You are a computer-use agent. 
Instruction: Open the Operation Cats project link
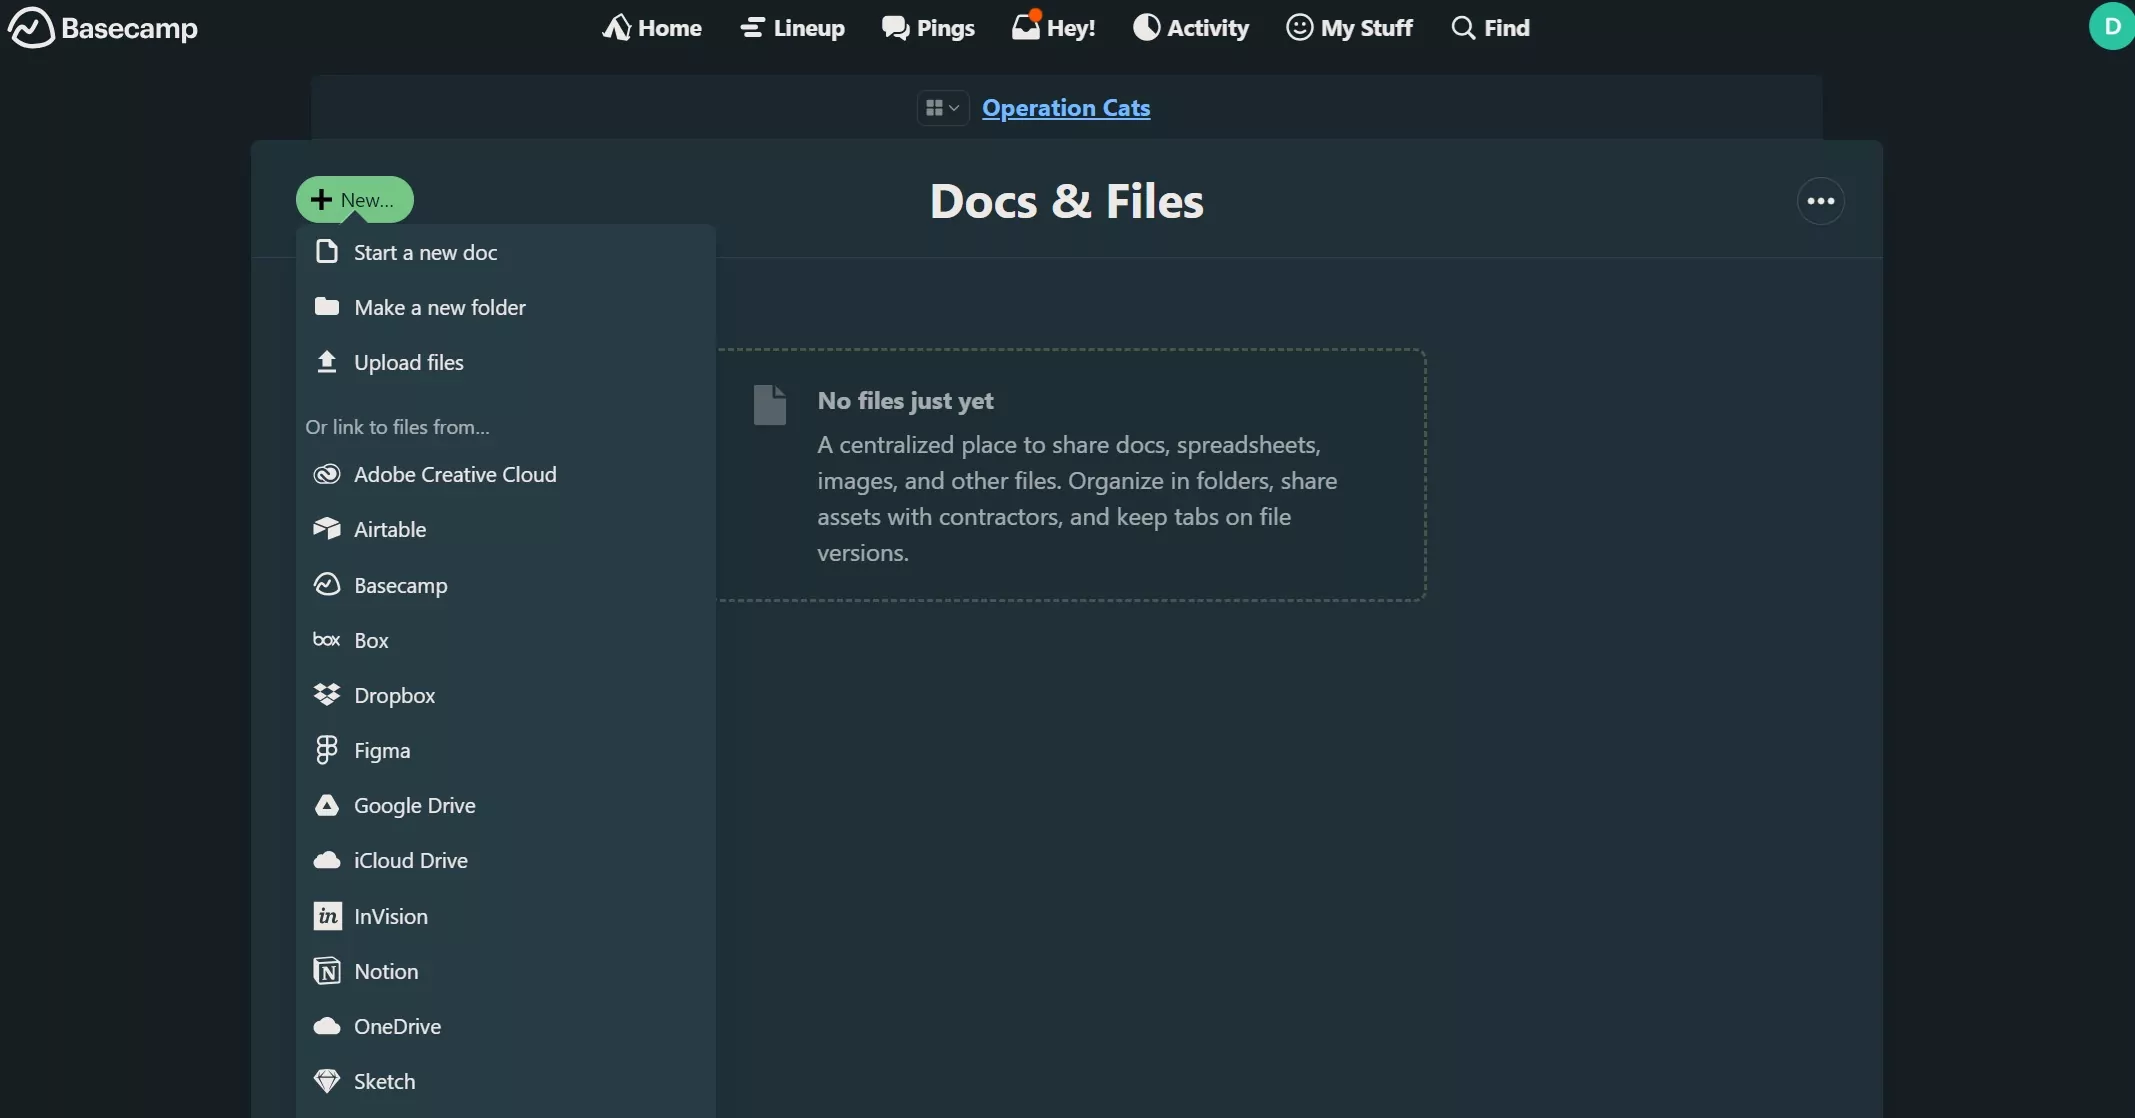[x=1066, y=107]
